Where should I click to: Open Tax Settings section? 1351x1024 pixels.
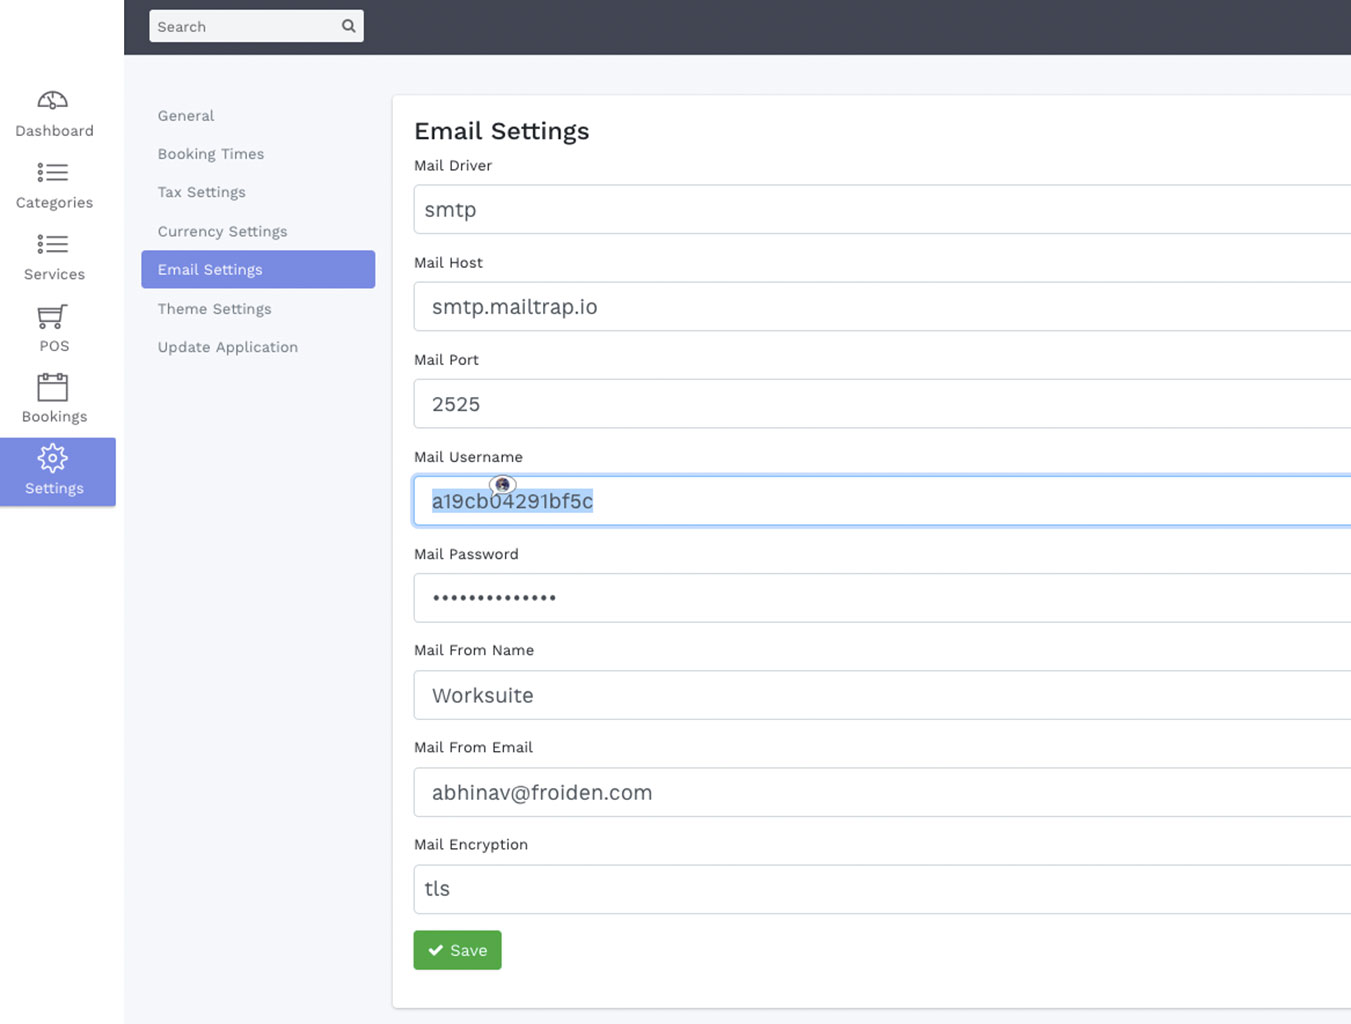coord(202,192)
